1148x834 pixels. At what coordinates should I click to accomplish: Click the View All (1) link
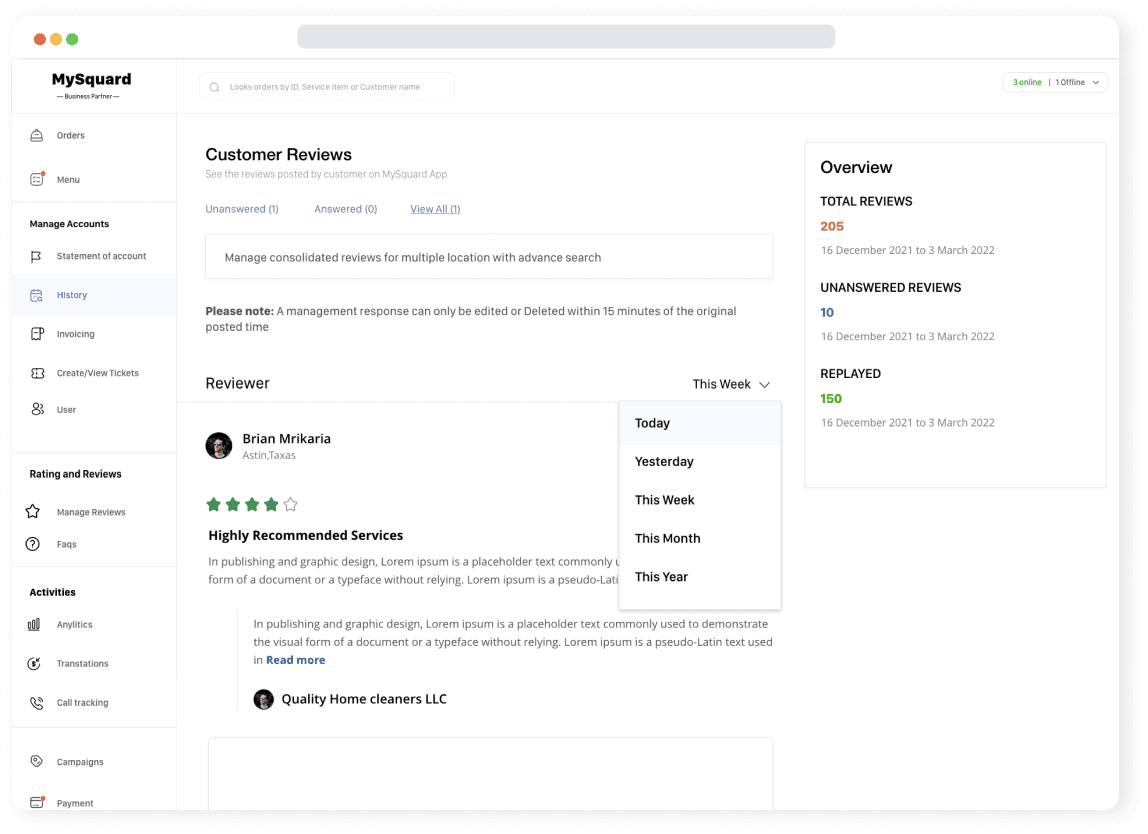pyautogui.click(x=435, y=209)
